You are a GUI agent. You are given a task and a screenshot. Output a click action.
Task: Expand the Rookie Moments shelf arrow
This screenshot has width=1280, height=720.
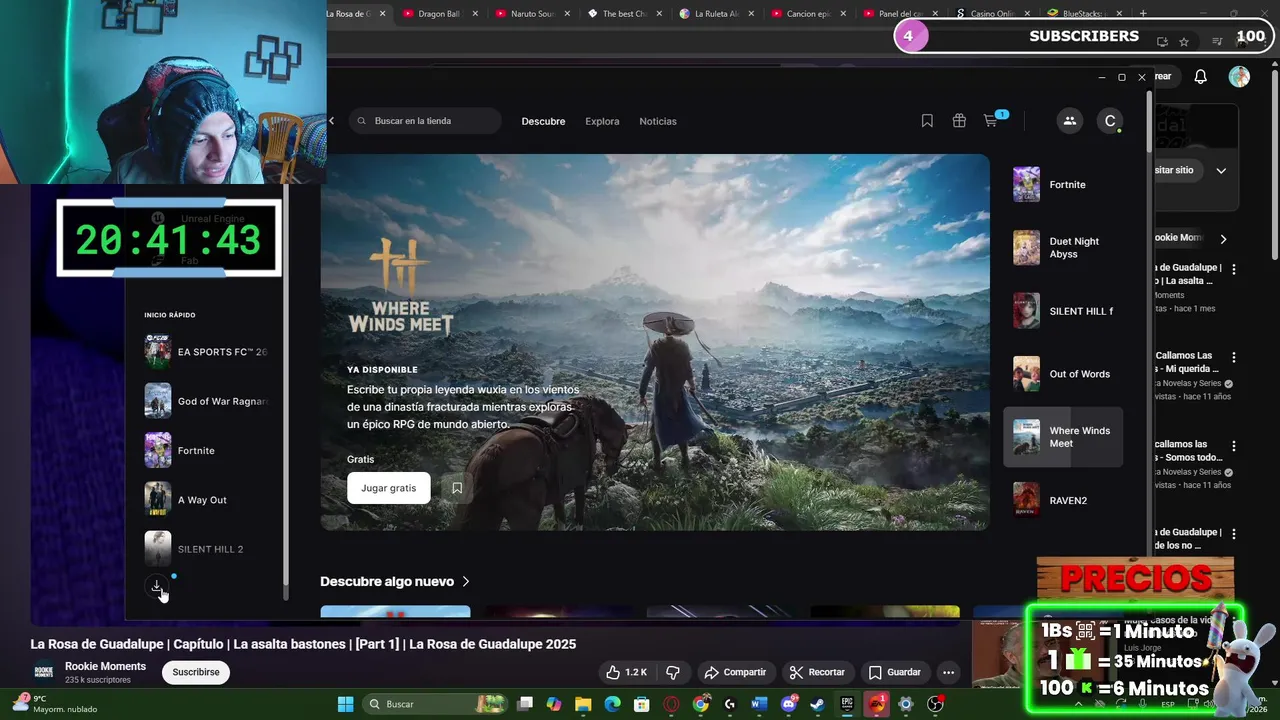tap(1222, 239)
